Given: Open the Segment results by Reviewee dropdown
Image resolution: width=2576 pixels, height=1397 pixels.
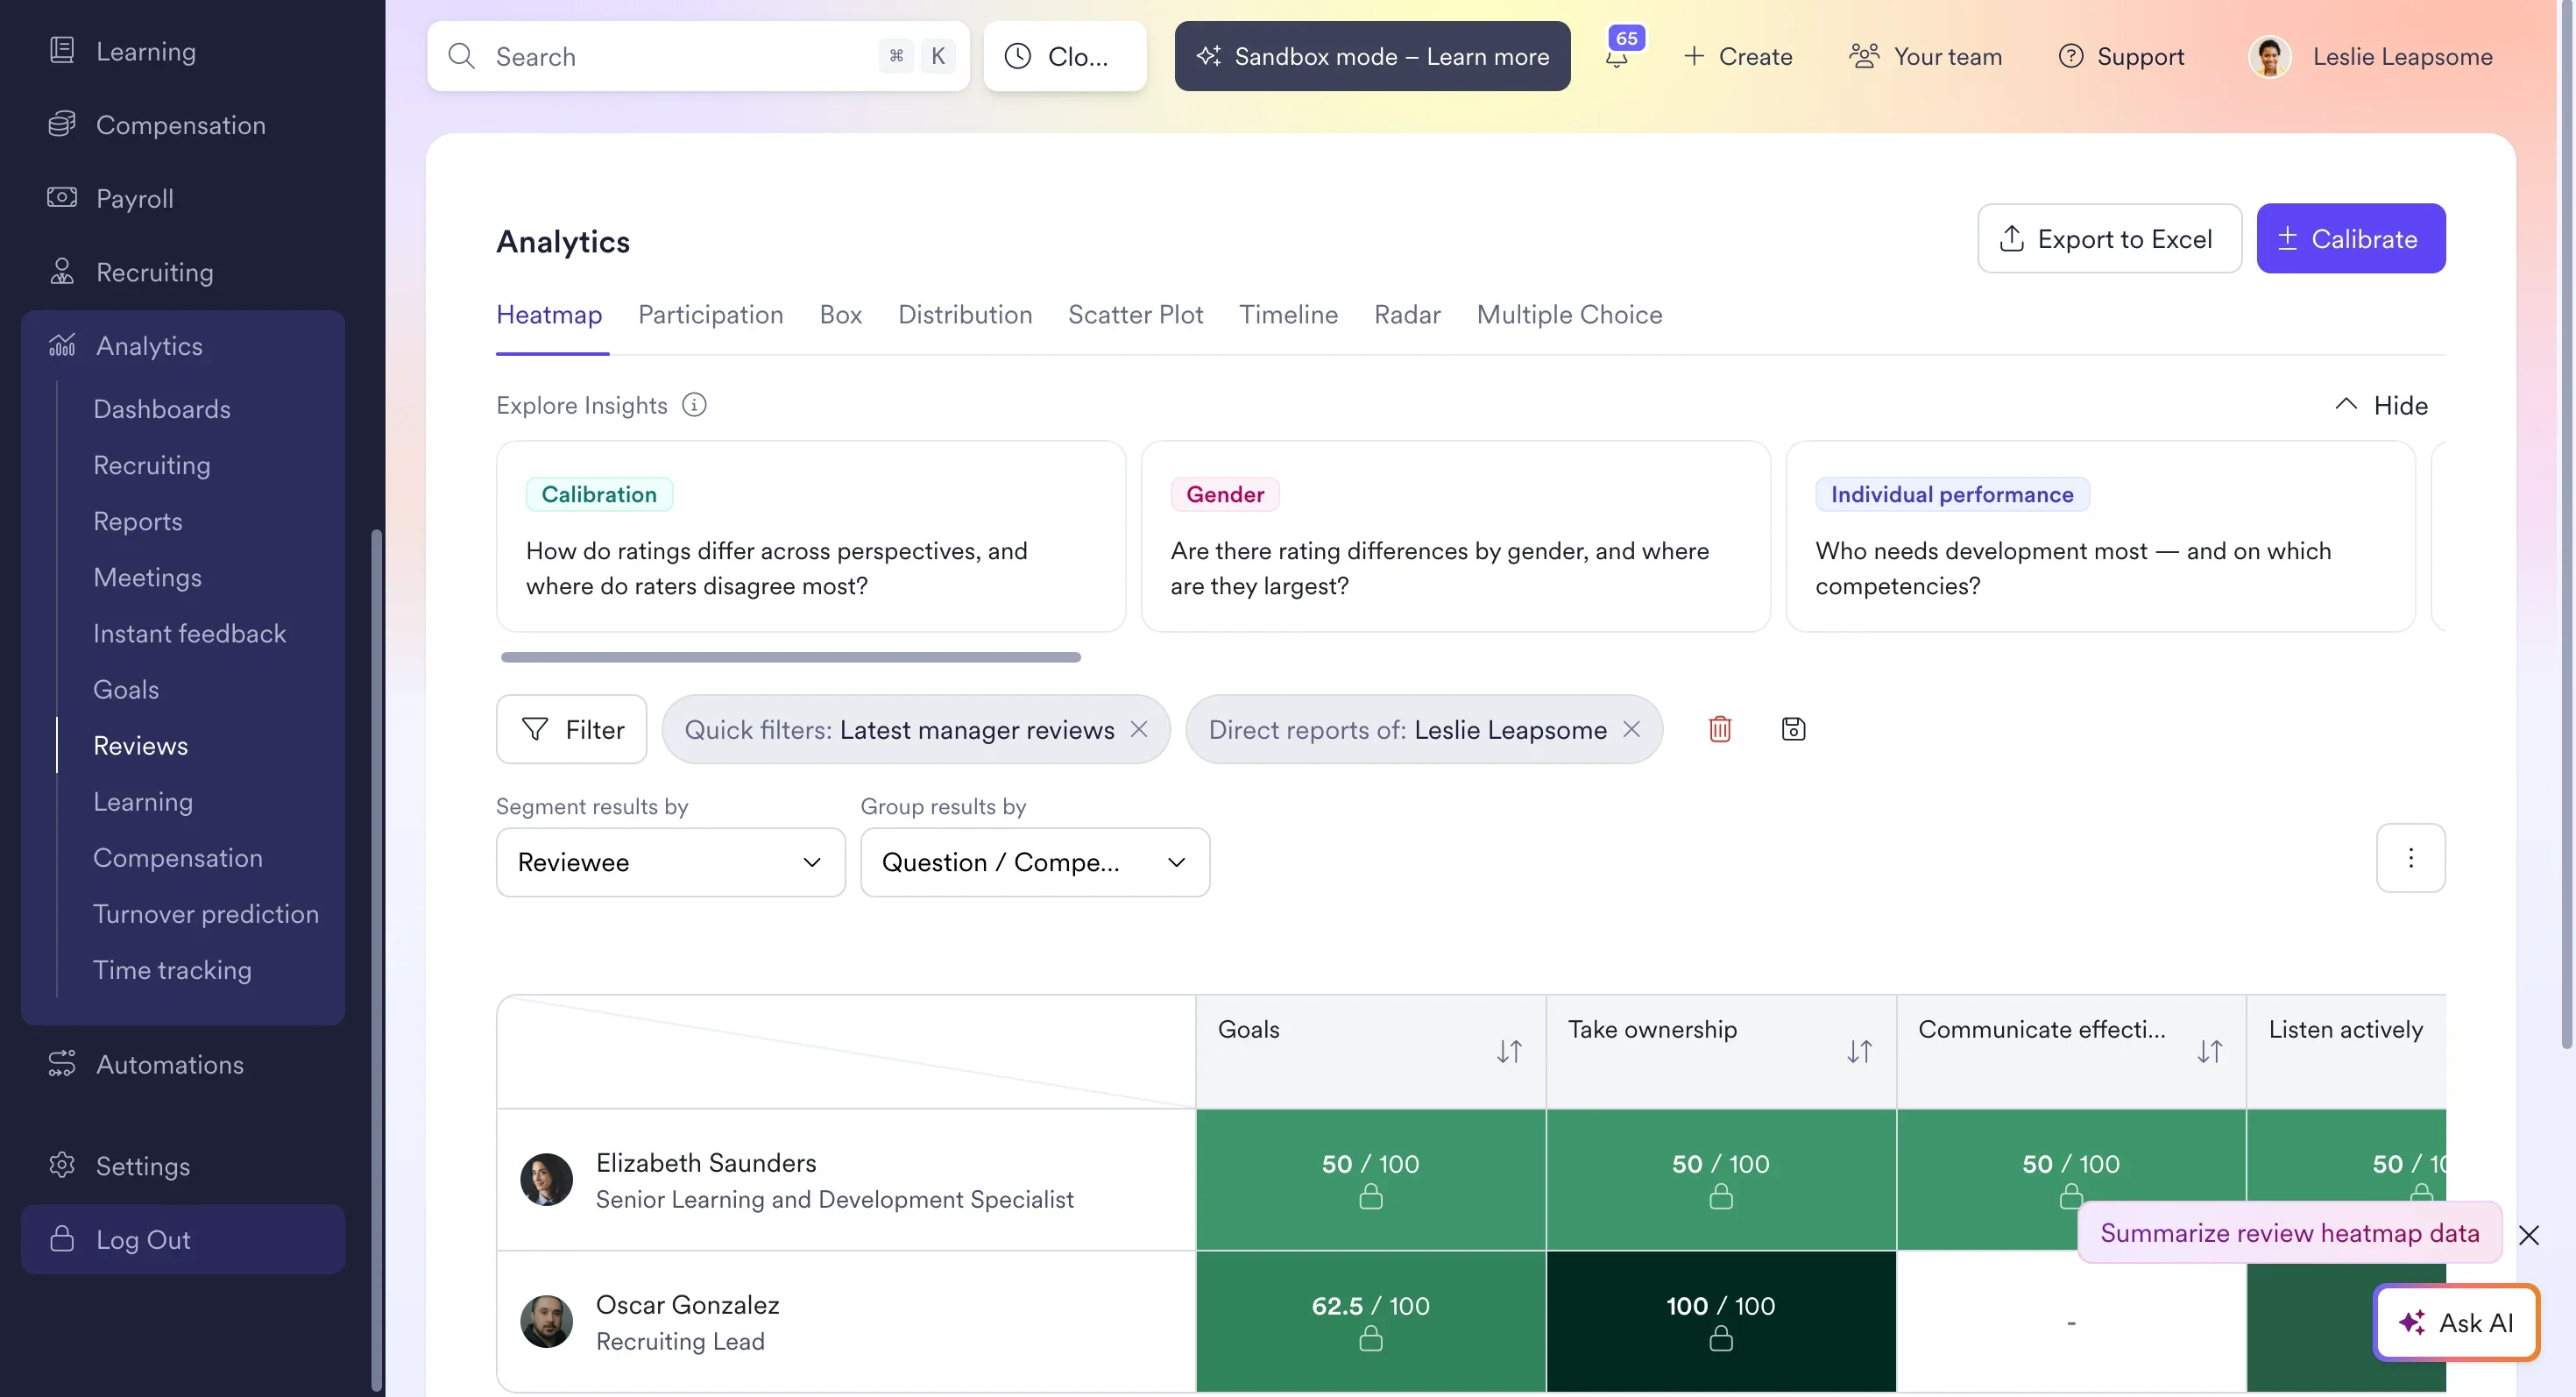Looking at the screenshot, I should click(x=670, y=862).
